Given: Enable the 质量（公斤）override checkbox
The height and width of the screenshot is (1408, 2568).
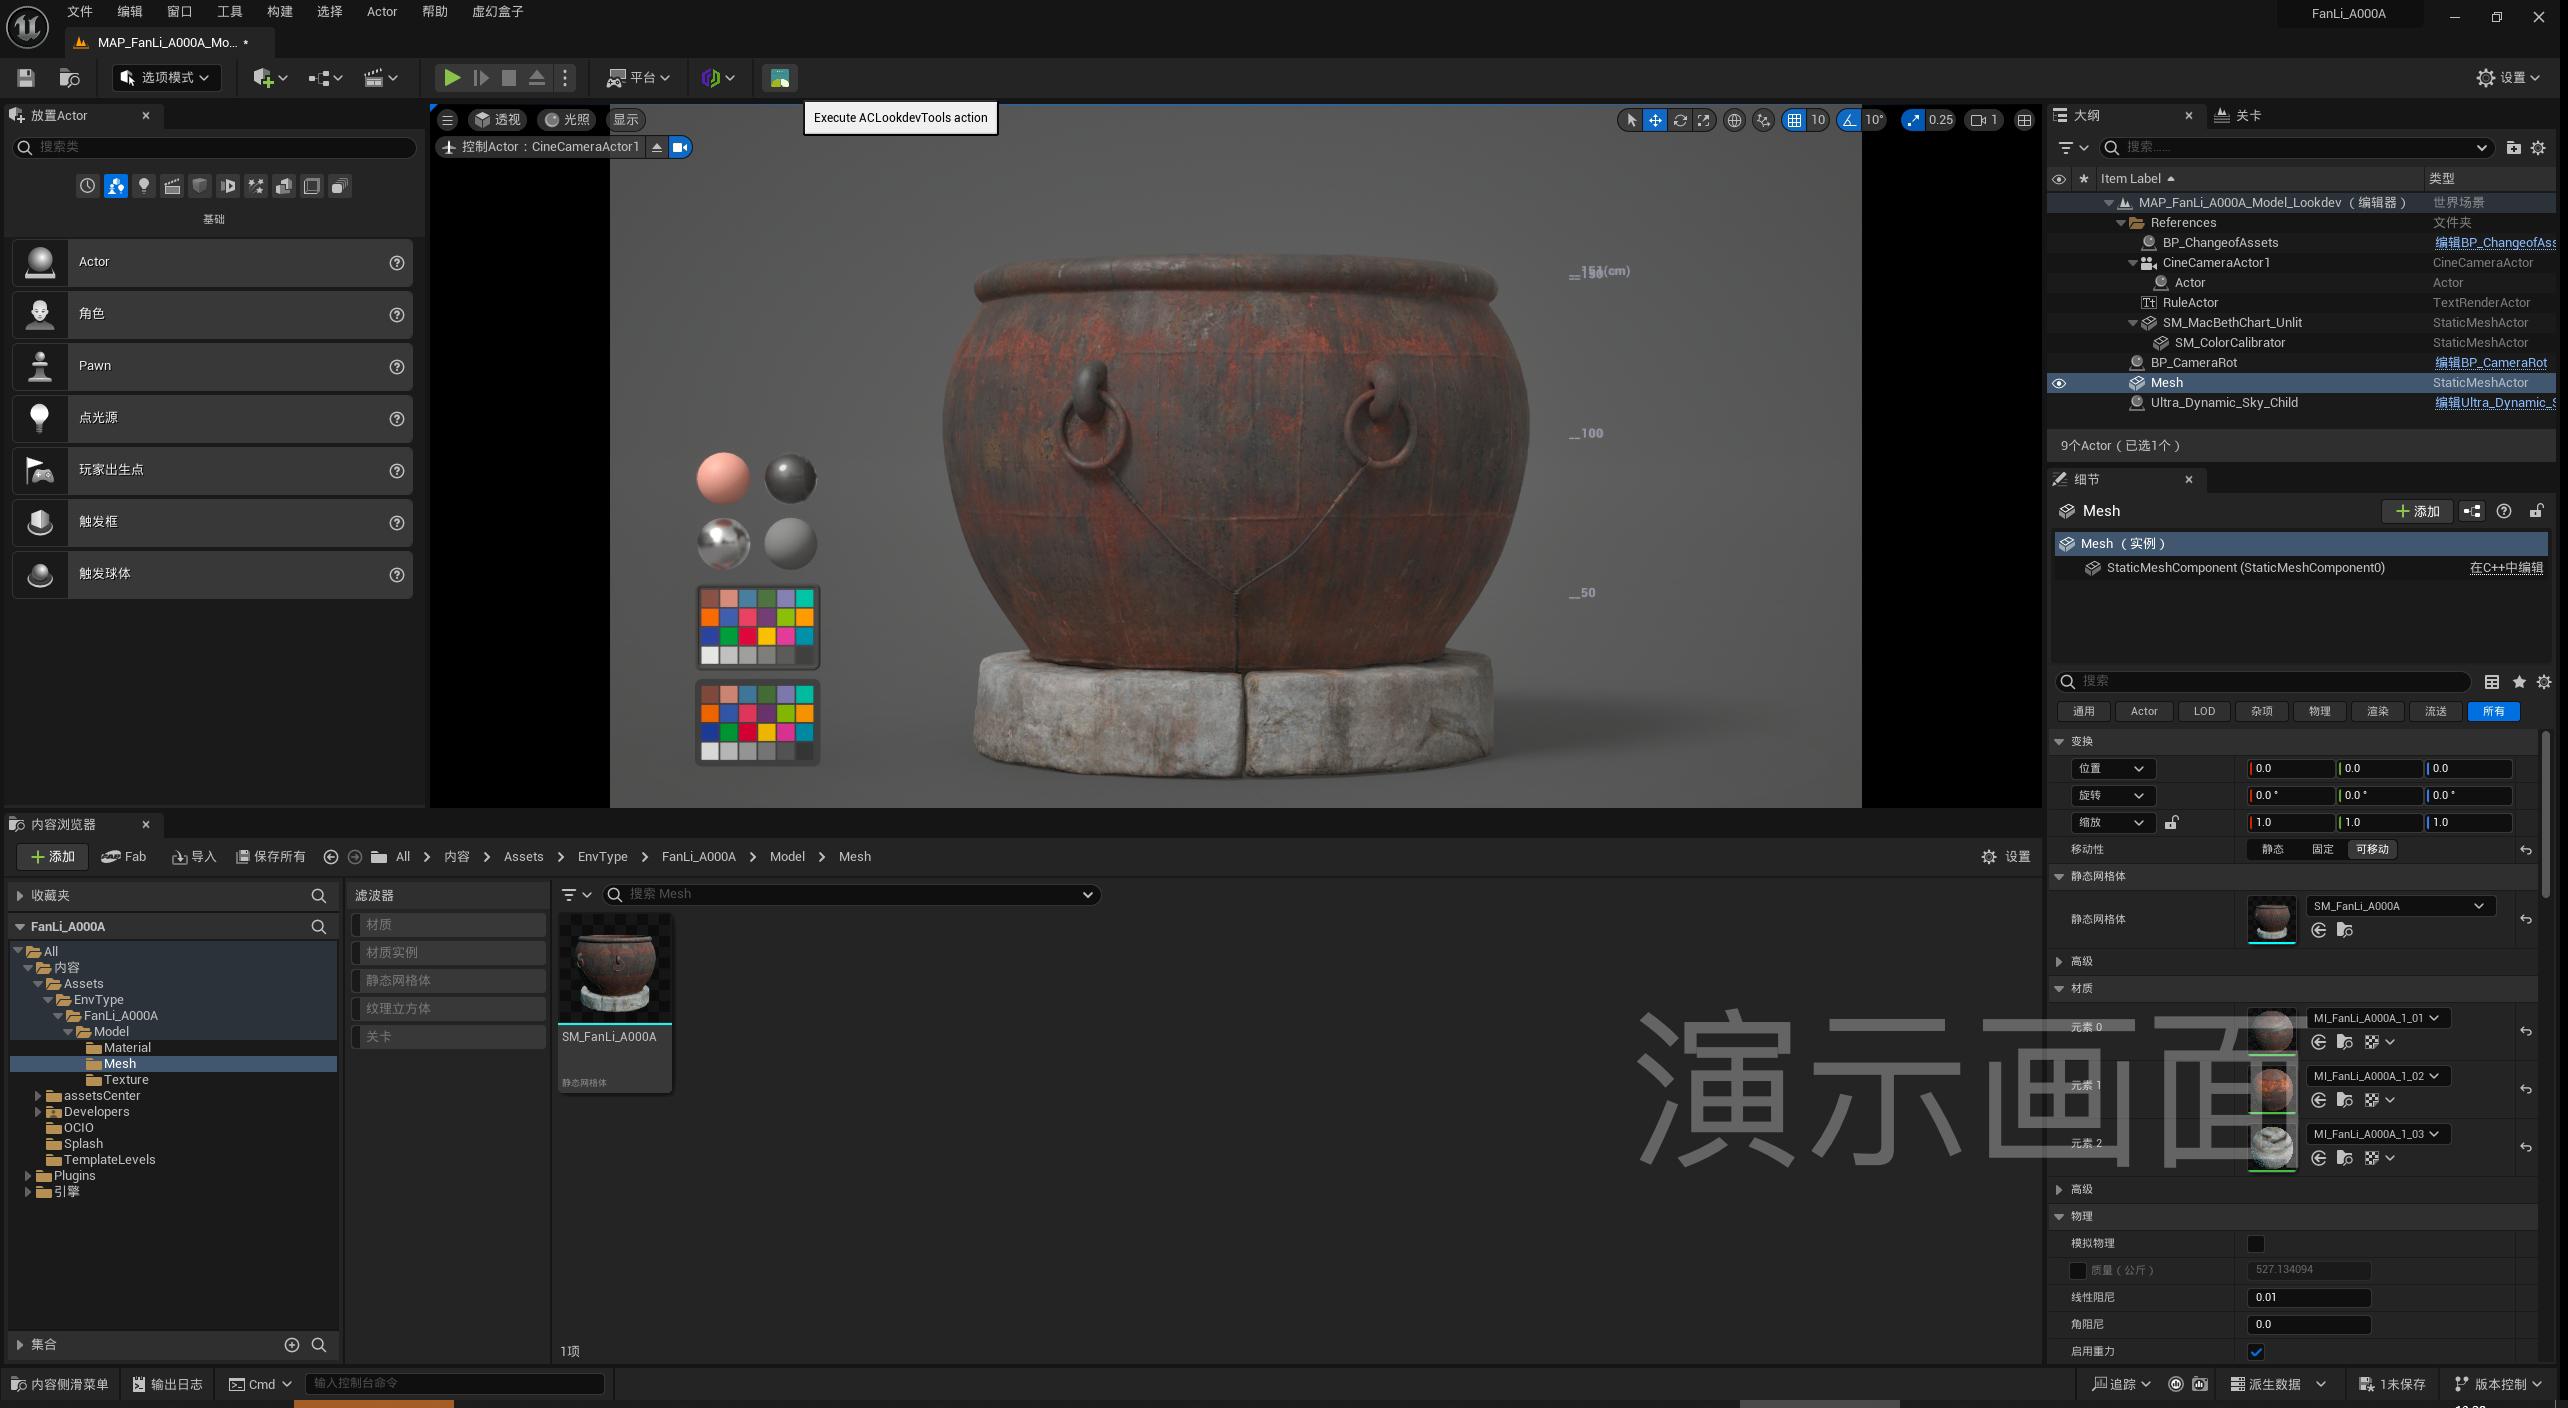Looking at the screenshot, I should [2077, 1271].
